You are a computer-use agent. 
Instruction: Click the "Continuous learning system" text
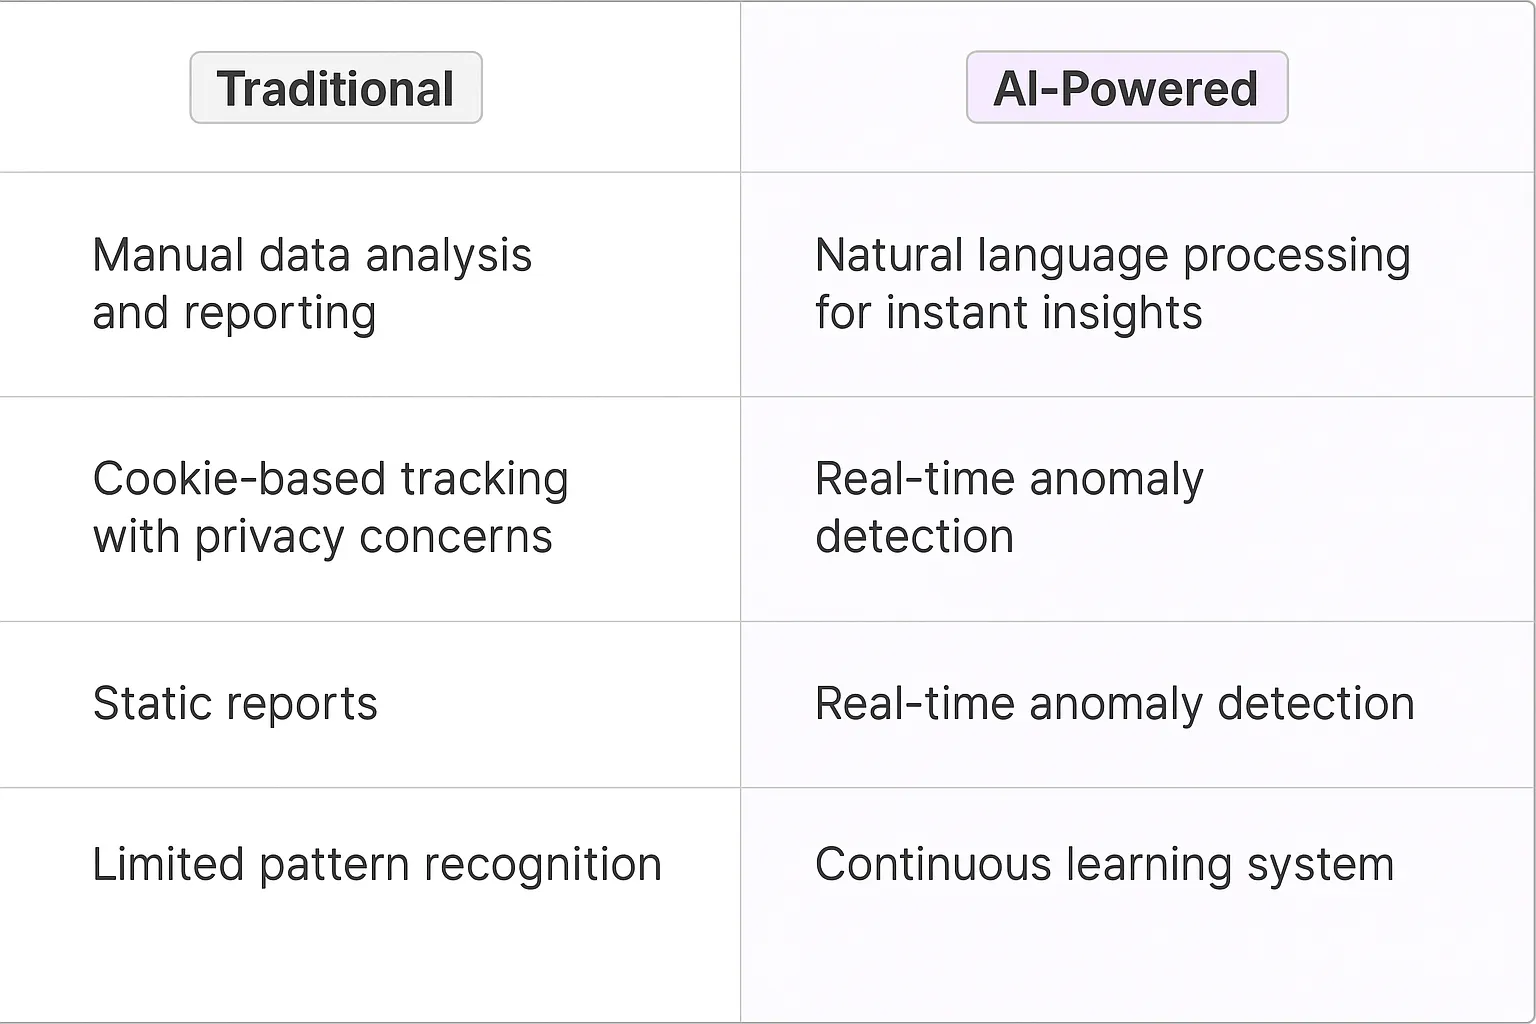pyautogui.click(x=1104, y=865)
